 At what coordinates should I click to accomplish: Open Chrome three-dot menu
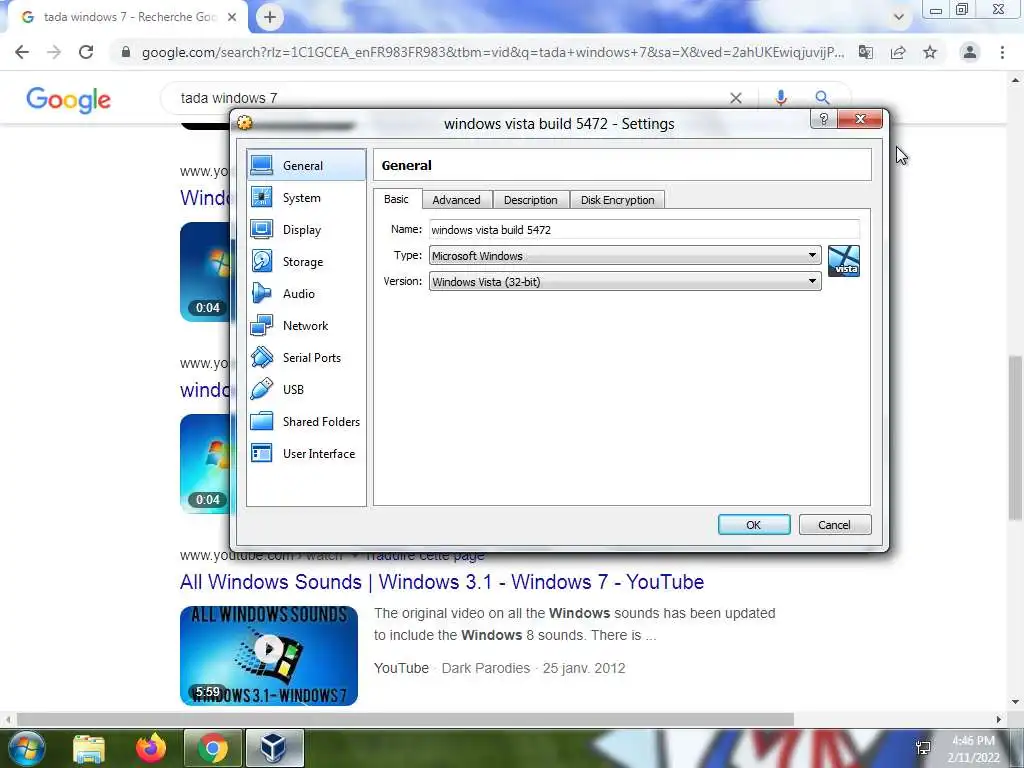pyautogui.click(x=1002, y=52)
